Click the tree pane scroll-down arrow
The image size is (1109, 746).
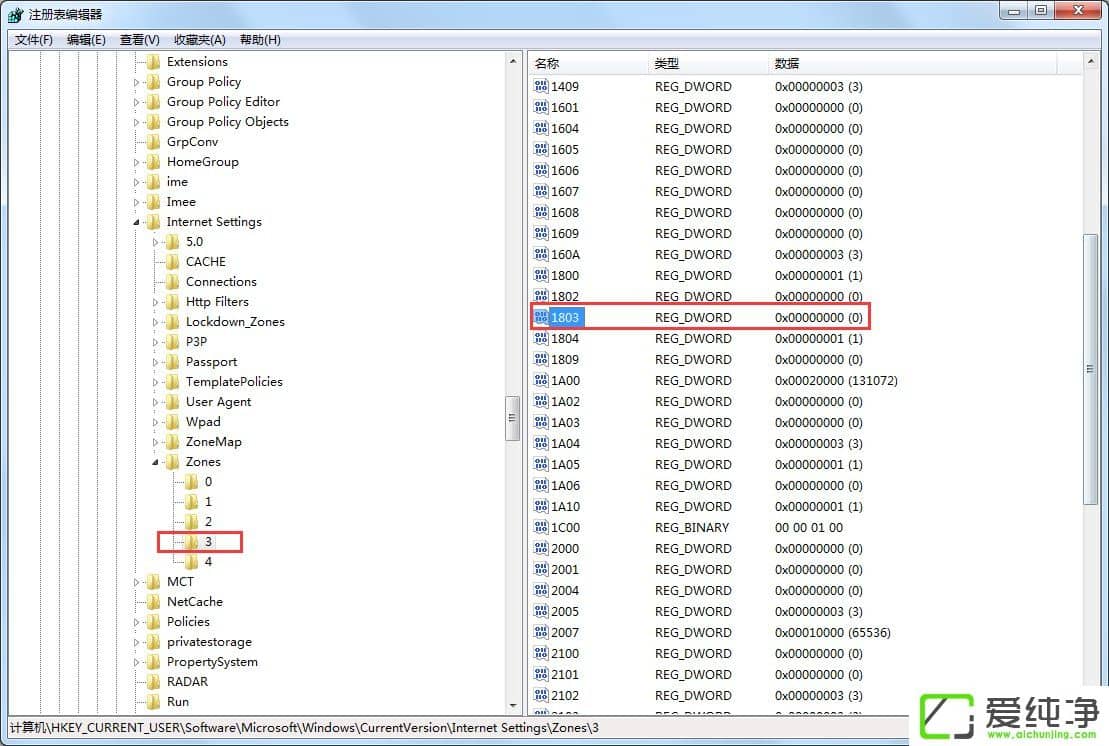point(513,706)
